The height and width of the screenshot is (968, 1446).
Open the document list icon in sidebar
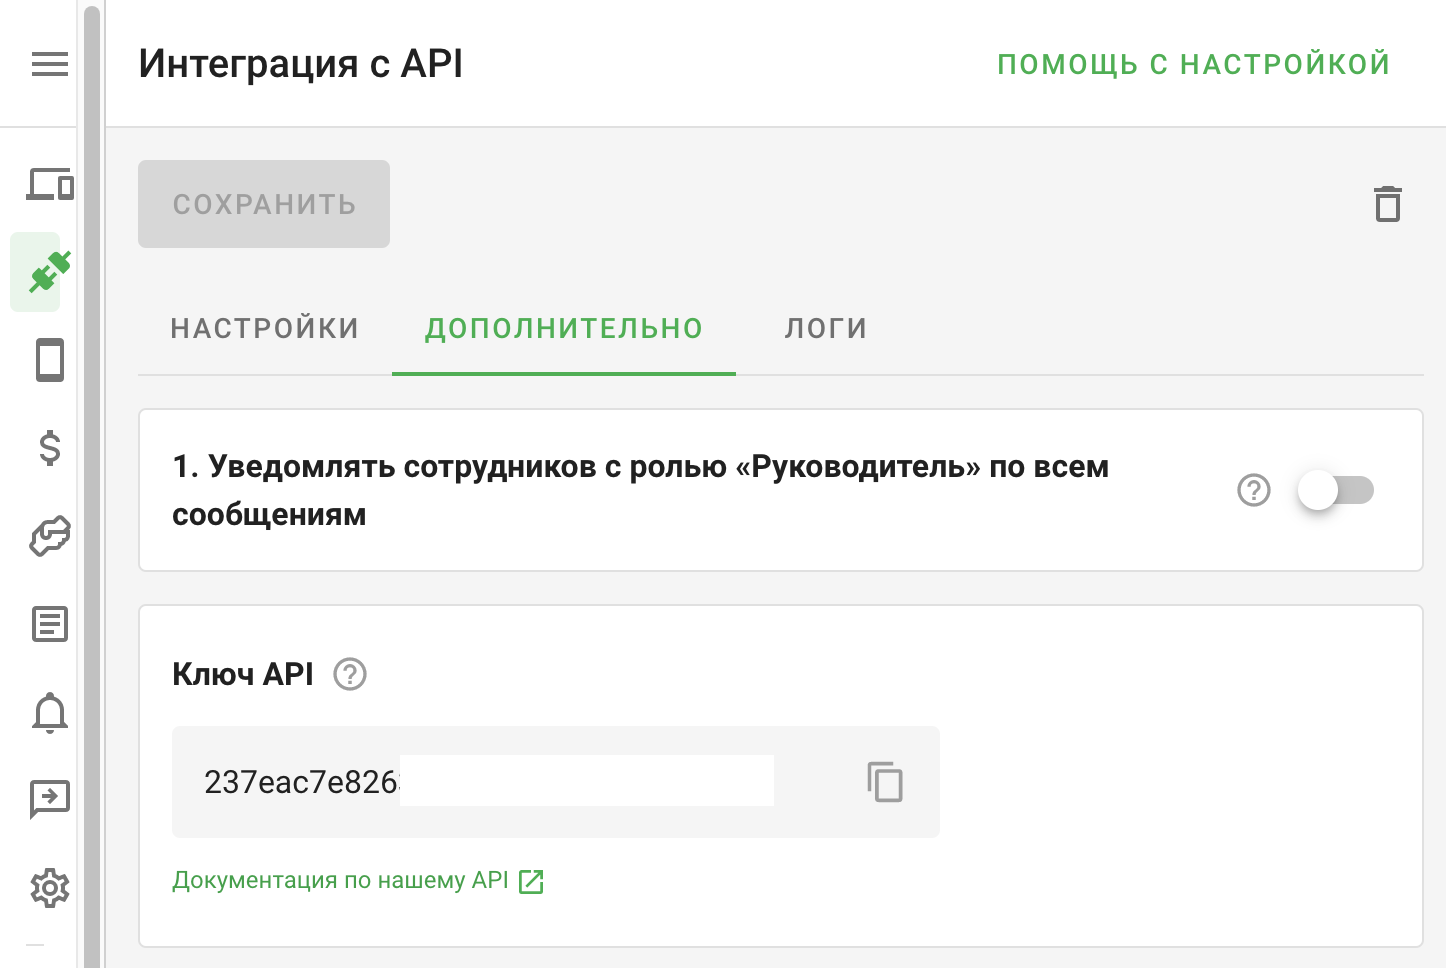pyautogui.click(x=49, y=624)
